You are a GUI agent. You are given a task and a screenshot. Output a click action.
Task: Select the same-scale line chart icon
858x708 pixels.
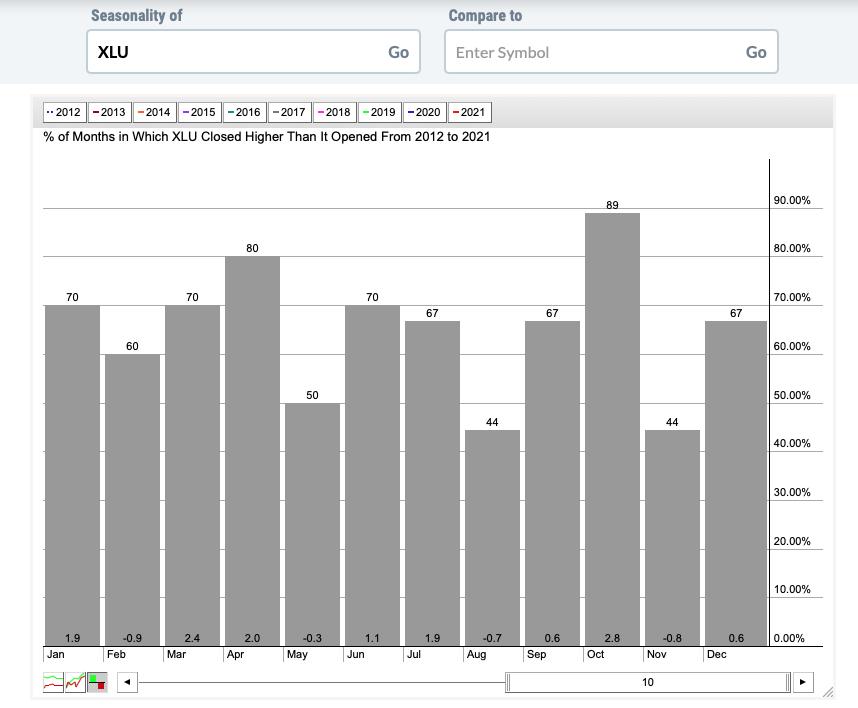pos(75,682)
